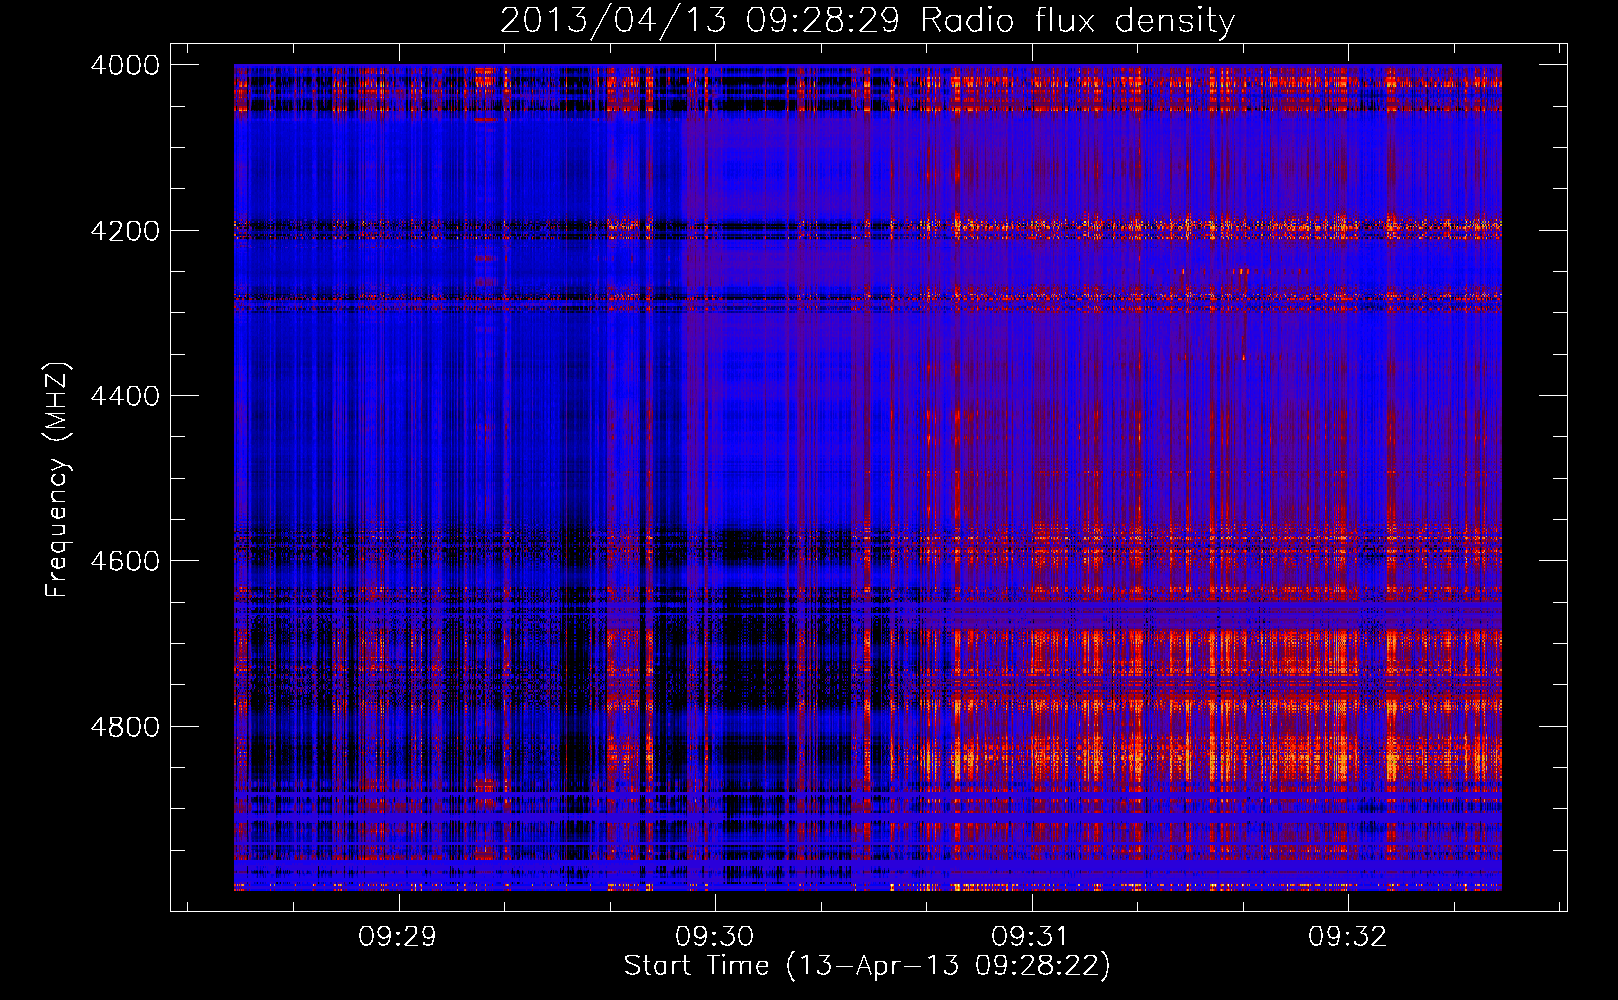Click the 09:32 time tick label
This screenshot has height=1000, width=1618.
click(1348, 937)
